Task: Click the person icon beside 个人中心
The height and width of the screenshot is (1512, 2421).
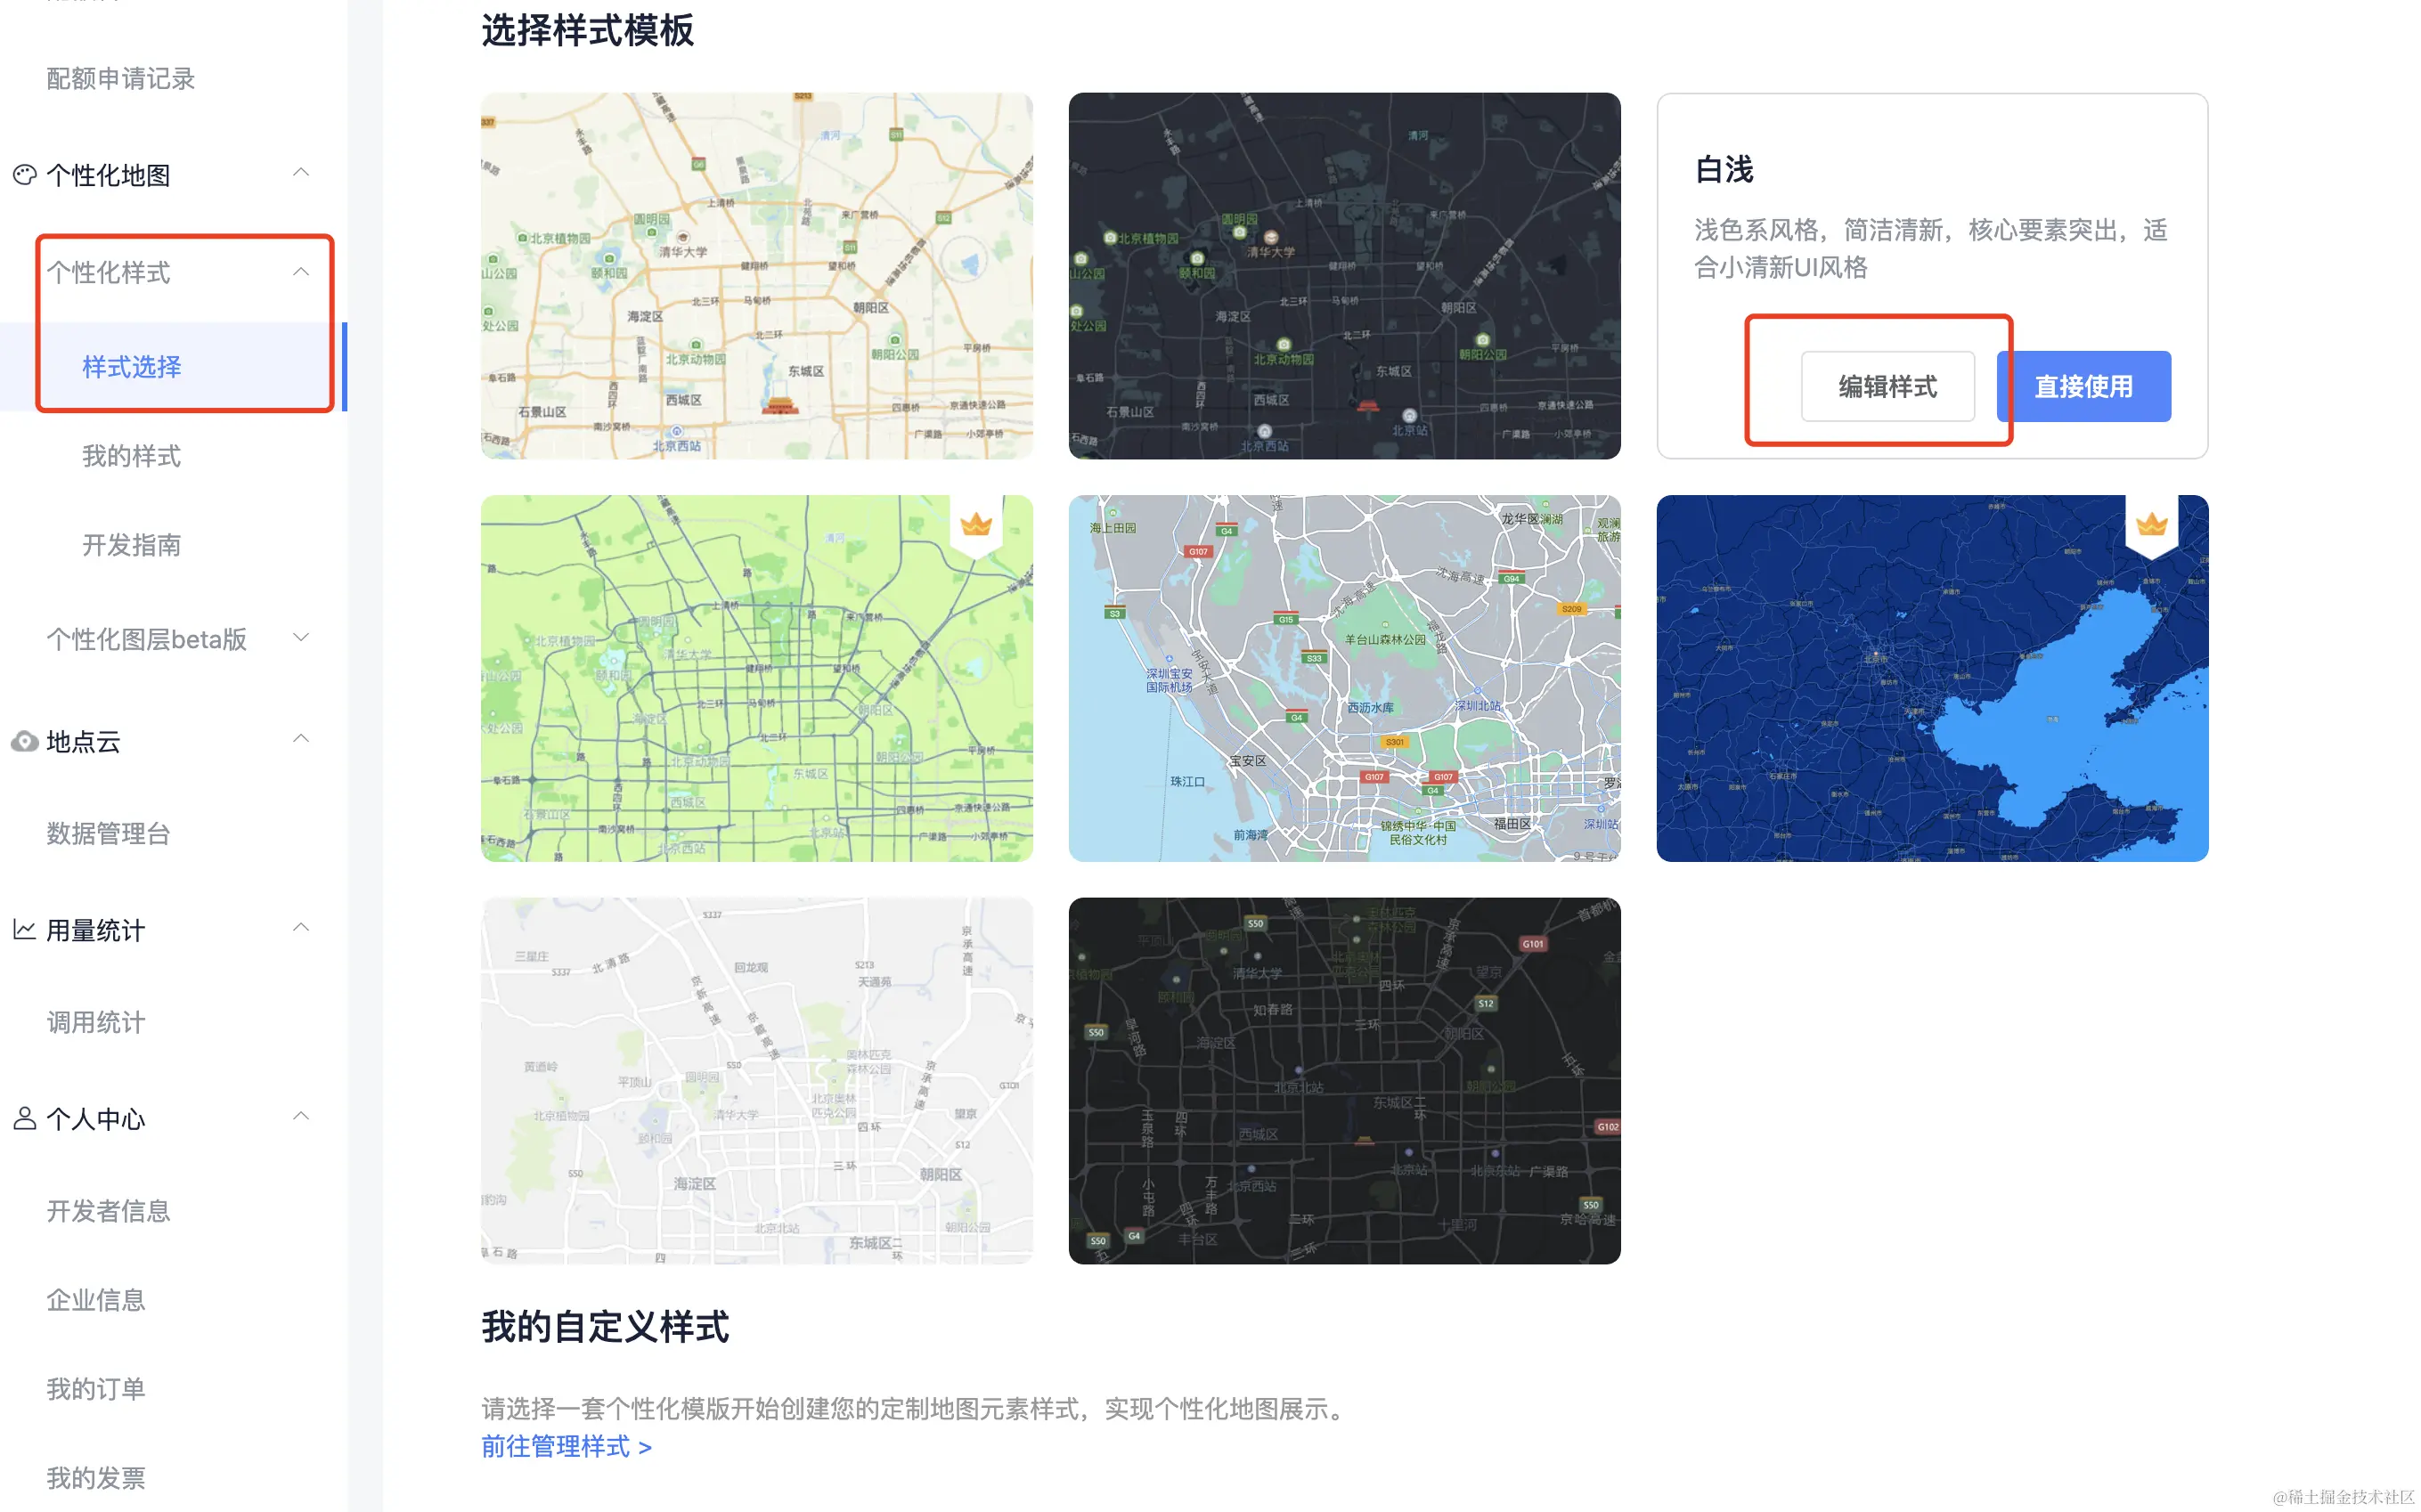Action: [24, 1118]
